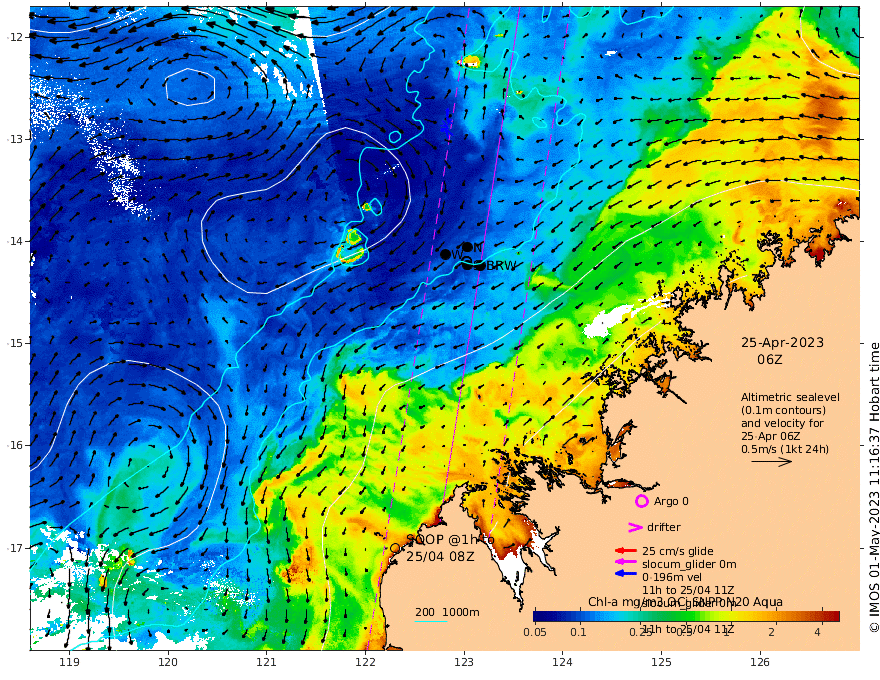Click the dark red end of colorbar
880x680 pixels.
click(x=835, y=617)
